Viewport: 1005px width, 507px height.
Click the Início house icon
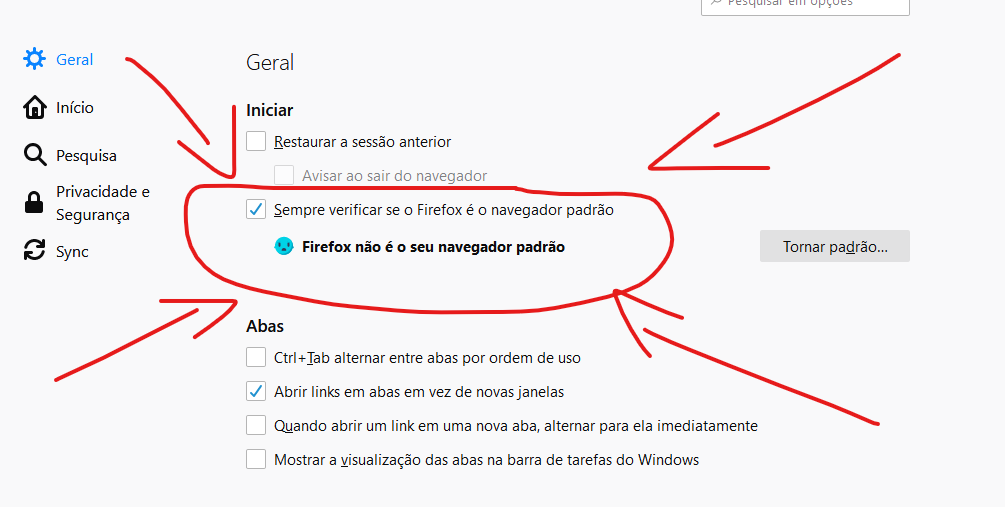pyautogui.click(x=34, y=107)
